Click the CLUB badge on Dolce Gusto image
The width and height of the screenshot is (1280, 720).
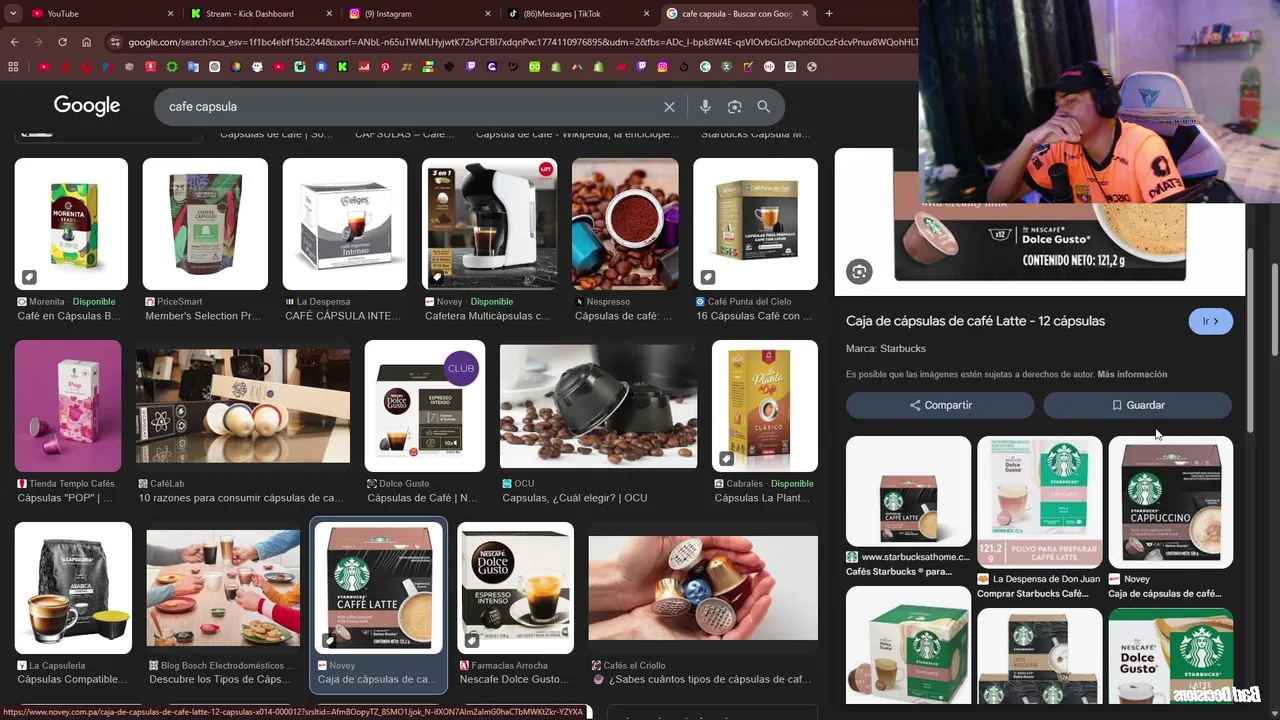[x=461, y=368]
